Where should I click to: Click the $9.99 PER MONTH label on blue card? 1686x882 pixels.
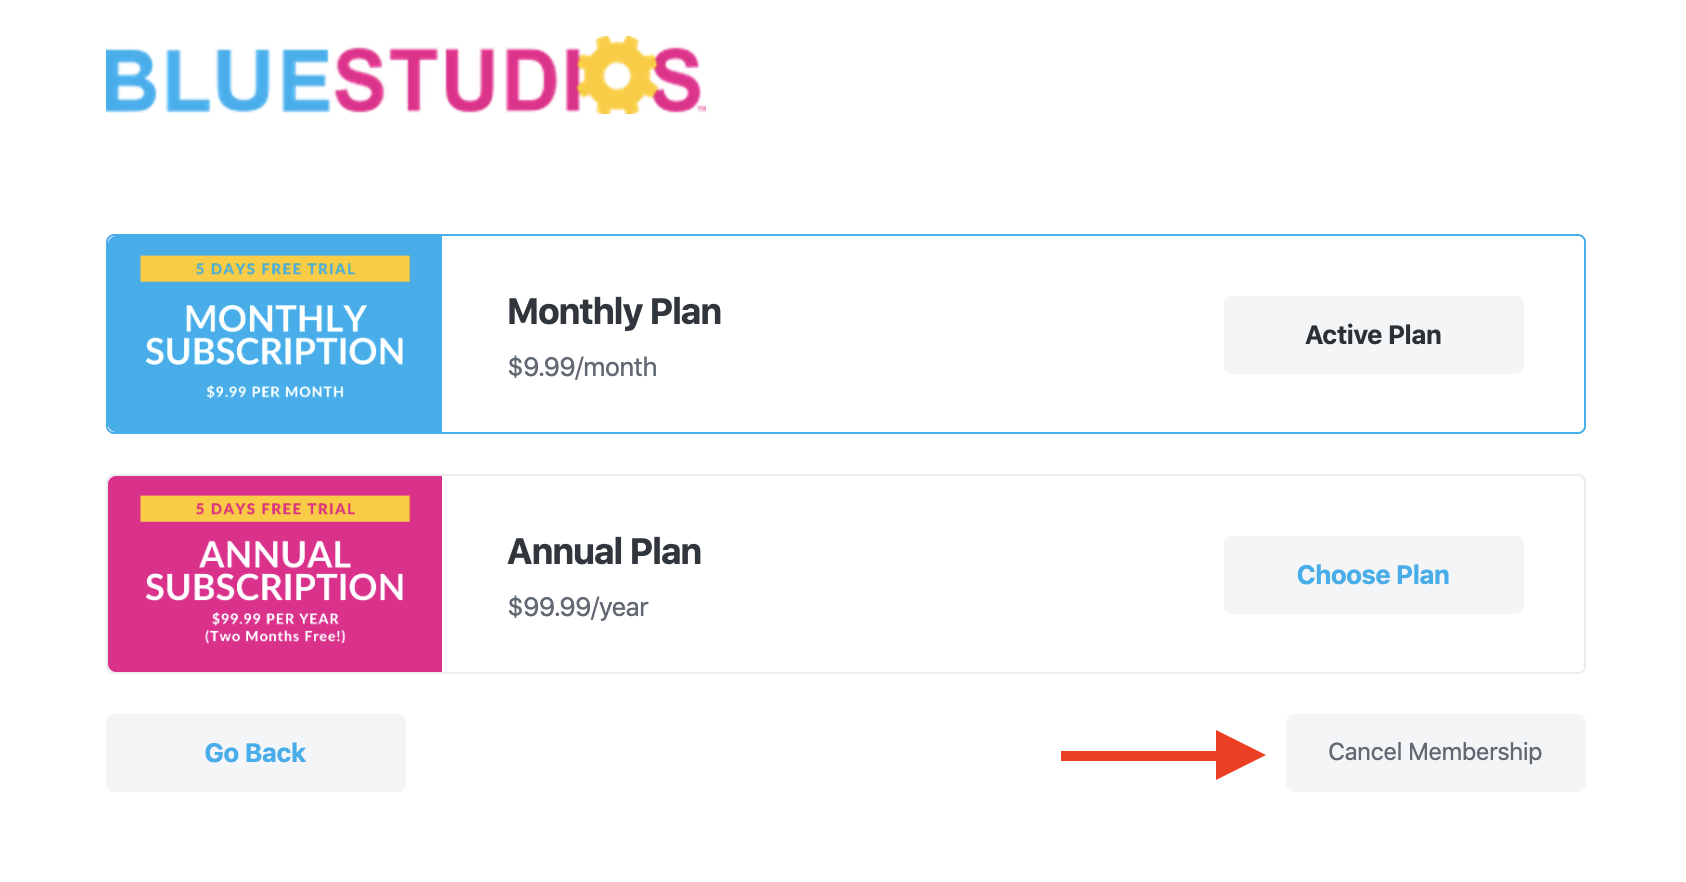275,392
